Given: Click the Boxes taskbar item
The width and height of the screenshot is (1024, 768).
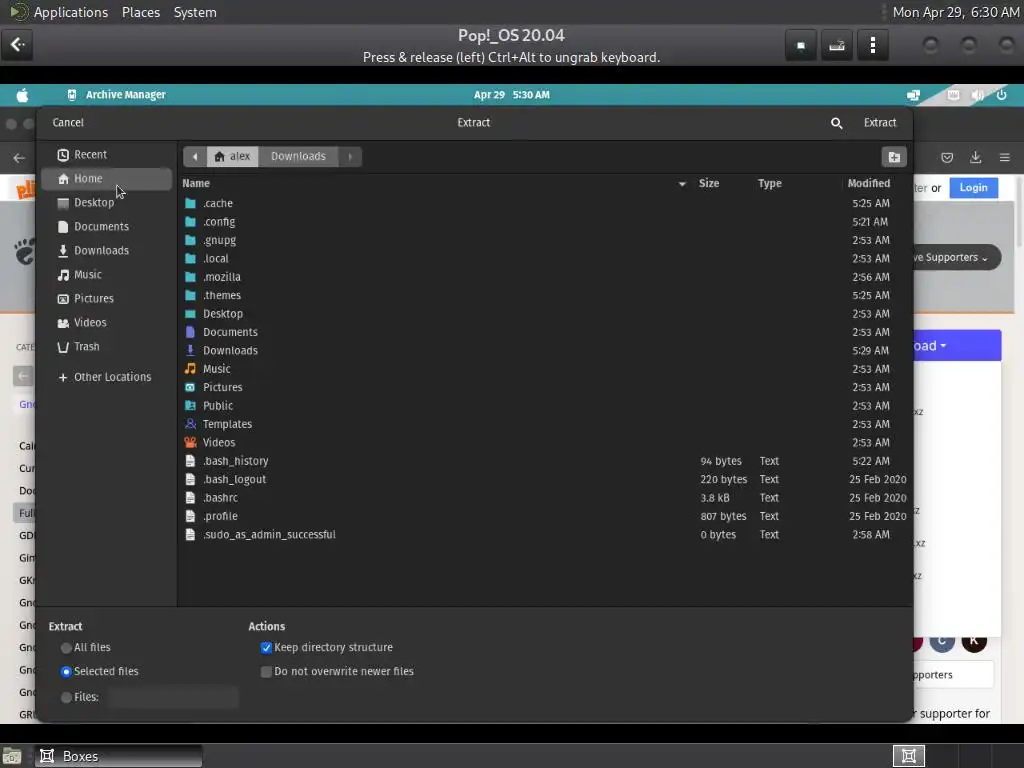Looking at the screenshot, I should click(x=119, y=756).
